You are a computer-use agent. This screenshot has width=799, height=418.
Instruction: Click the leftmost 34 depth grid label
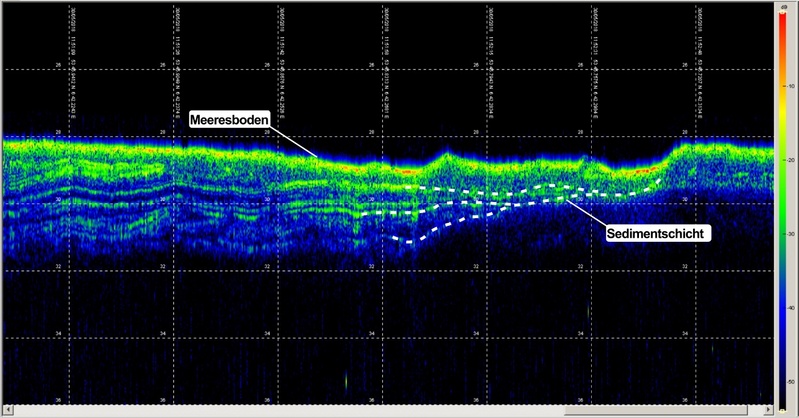click(58, 334)
